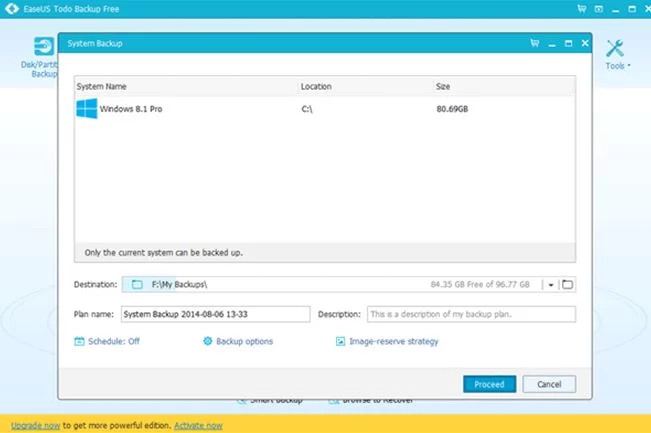Open the dropdown arrow next to Tools
This screenshot has height=433, width=651.
pyautogui.click(x=628, y=66)
